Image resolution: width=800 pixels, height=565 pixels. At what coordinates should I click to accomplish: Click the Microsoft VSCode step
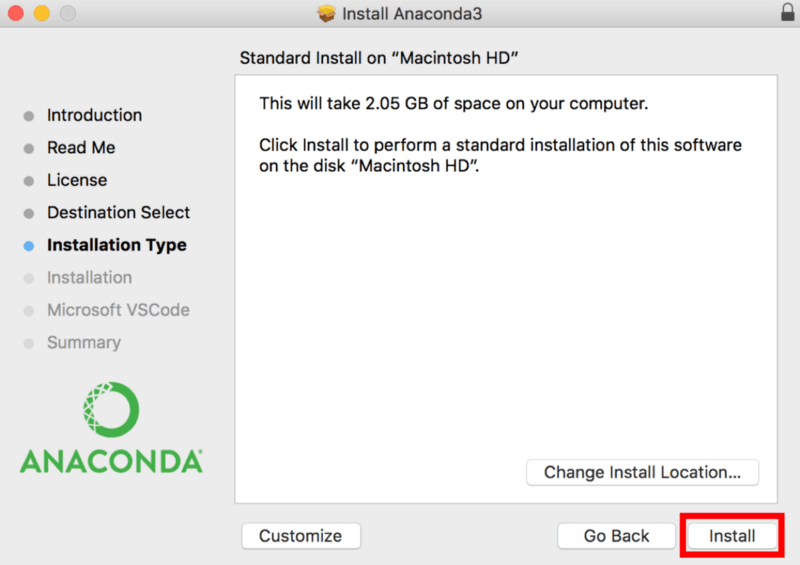[x=118, y=310]
